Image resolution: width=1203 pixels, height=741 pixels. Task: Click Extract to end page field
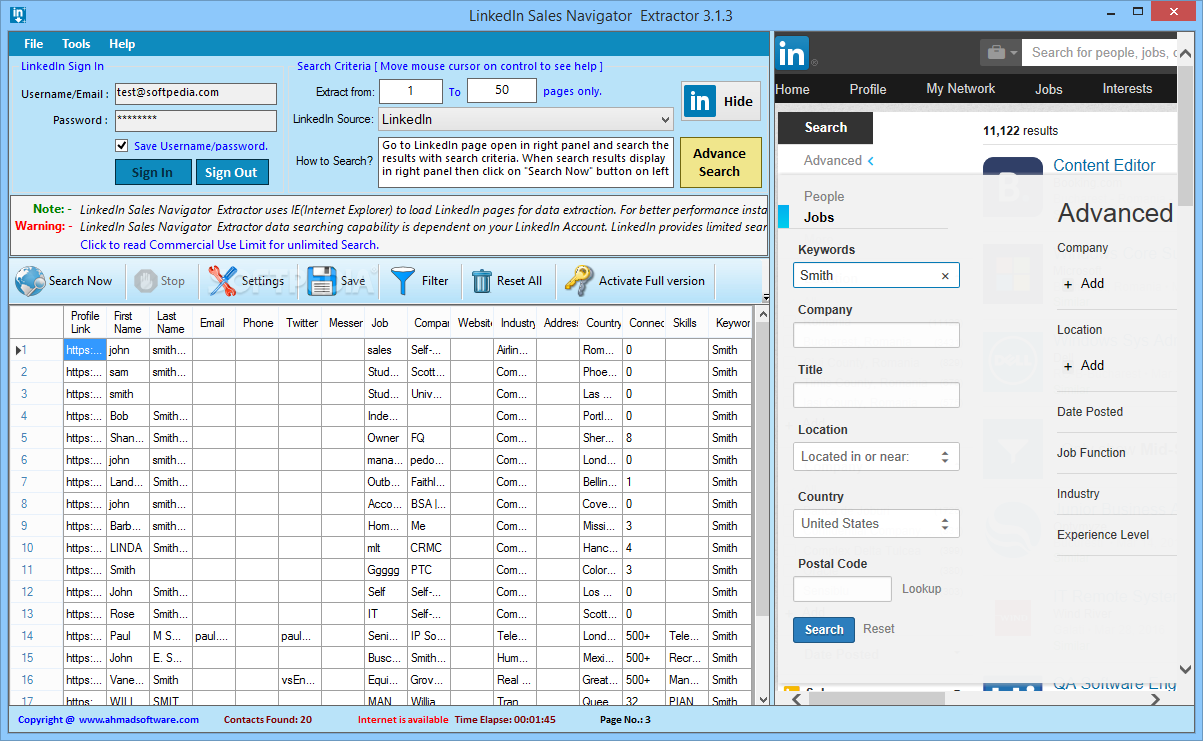click(502, 91)
